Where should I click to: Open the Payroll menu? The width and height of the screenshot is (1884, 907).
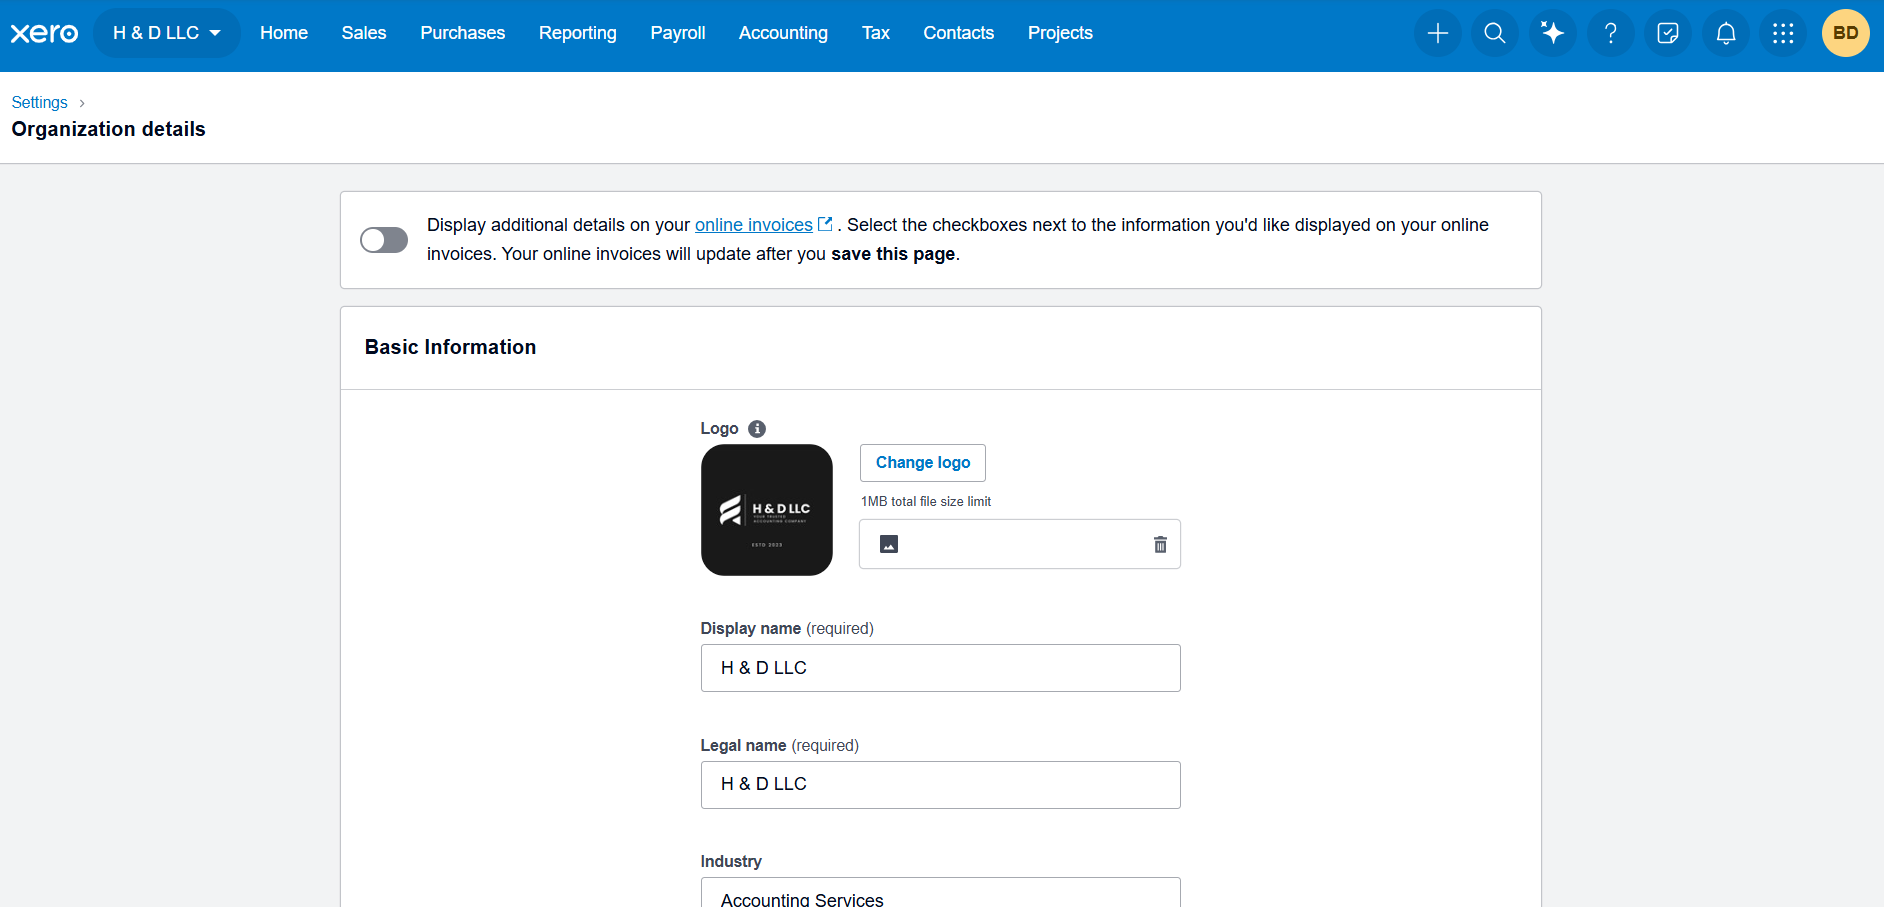tap(678, 33)
